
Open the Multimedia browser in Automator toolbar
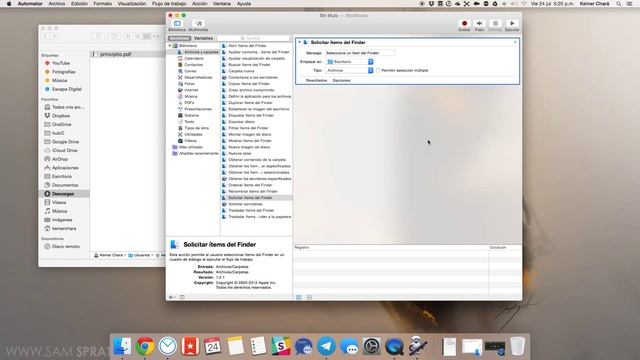198,25
